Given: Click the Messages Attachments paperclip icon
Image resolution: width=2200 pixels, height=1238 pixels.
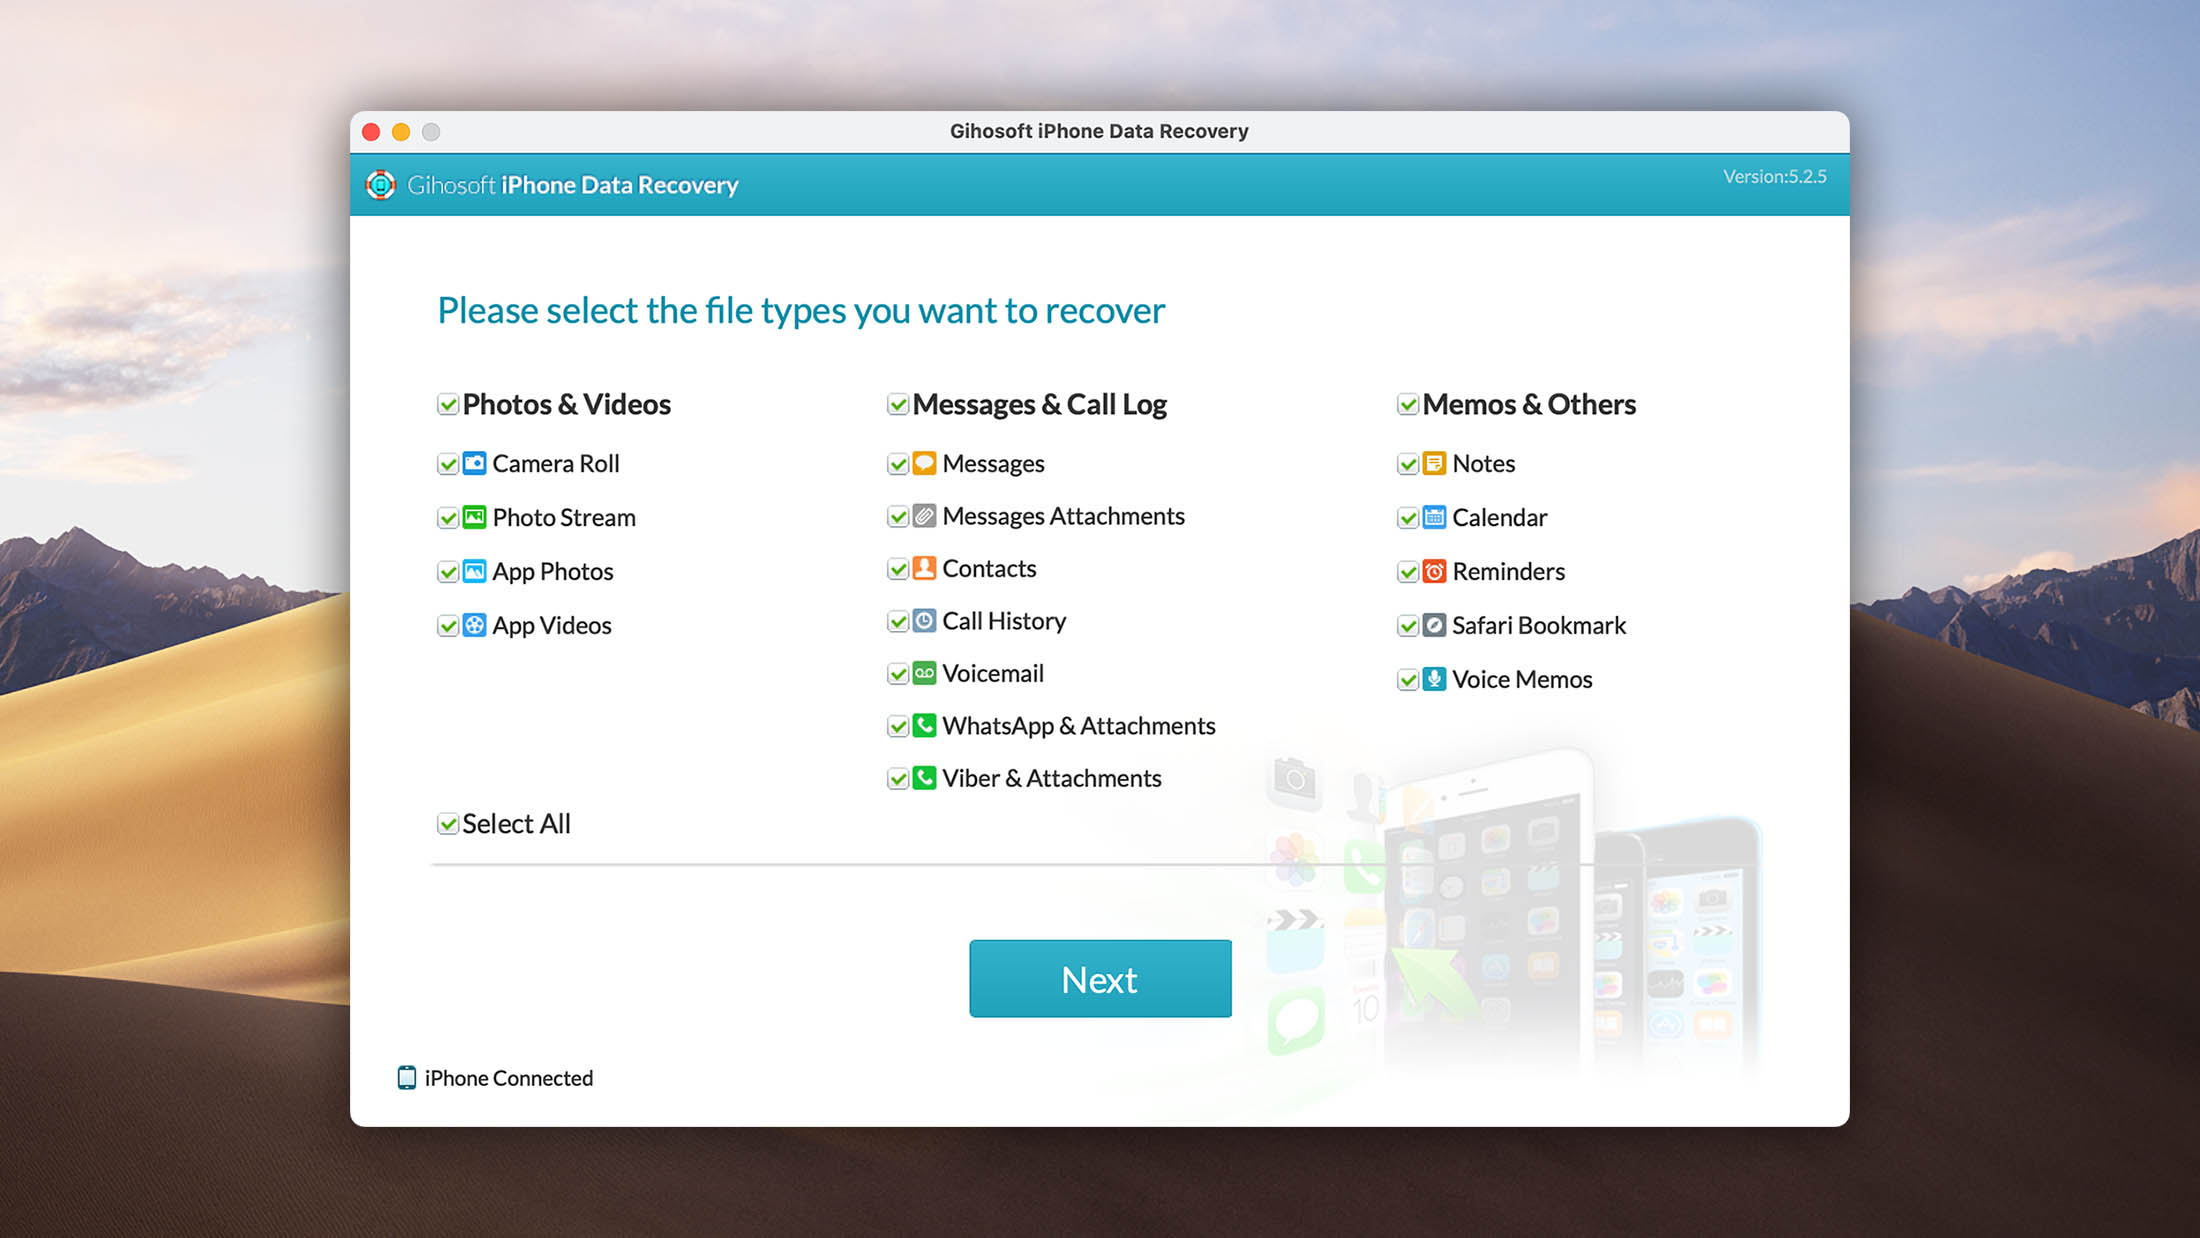Looking at the screenshot, I should 924,516.
